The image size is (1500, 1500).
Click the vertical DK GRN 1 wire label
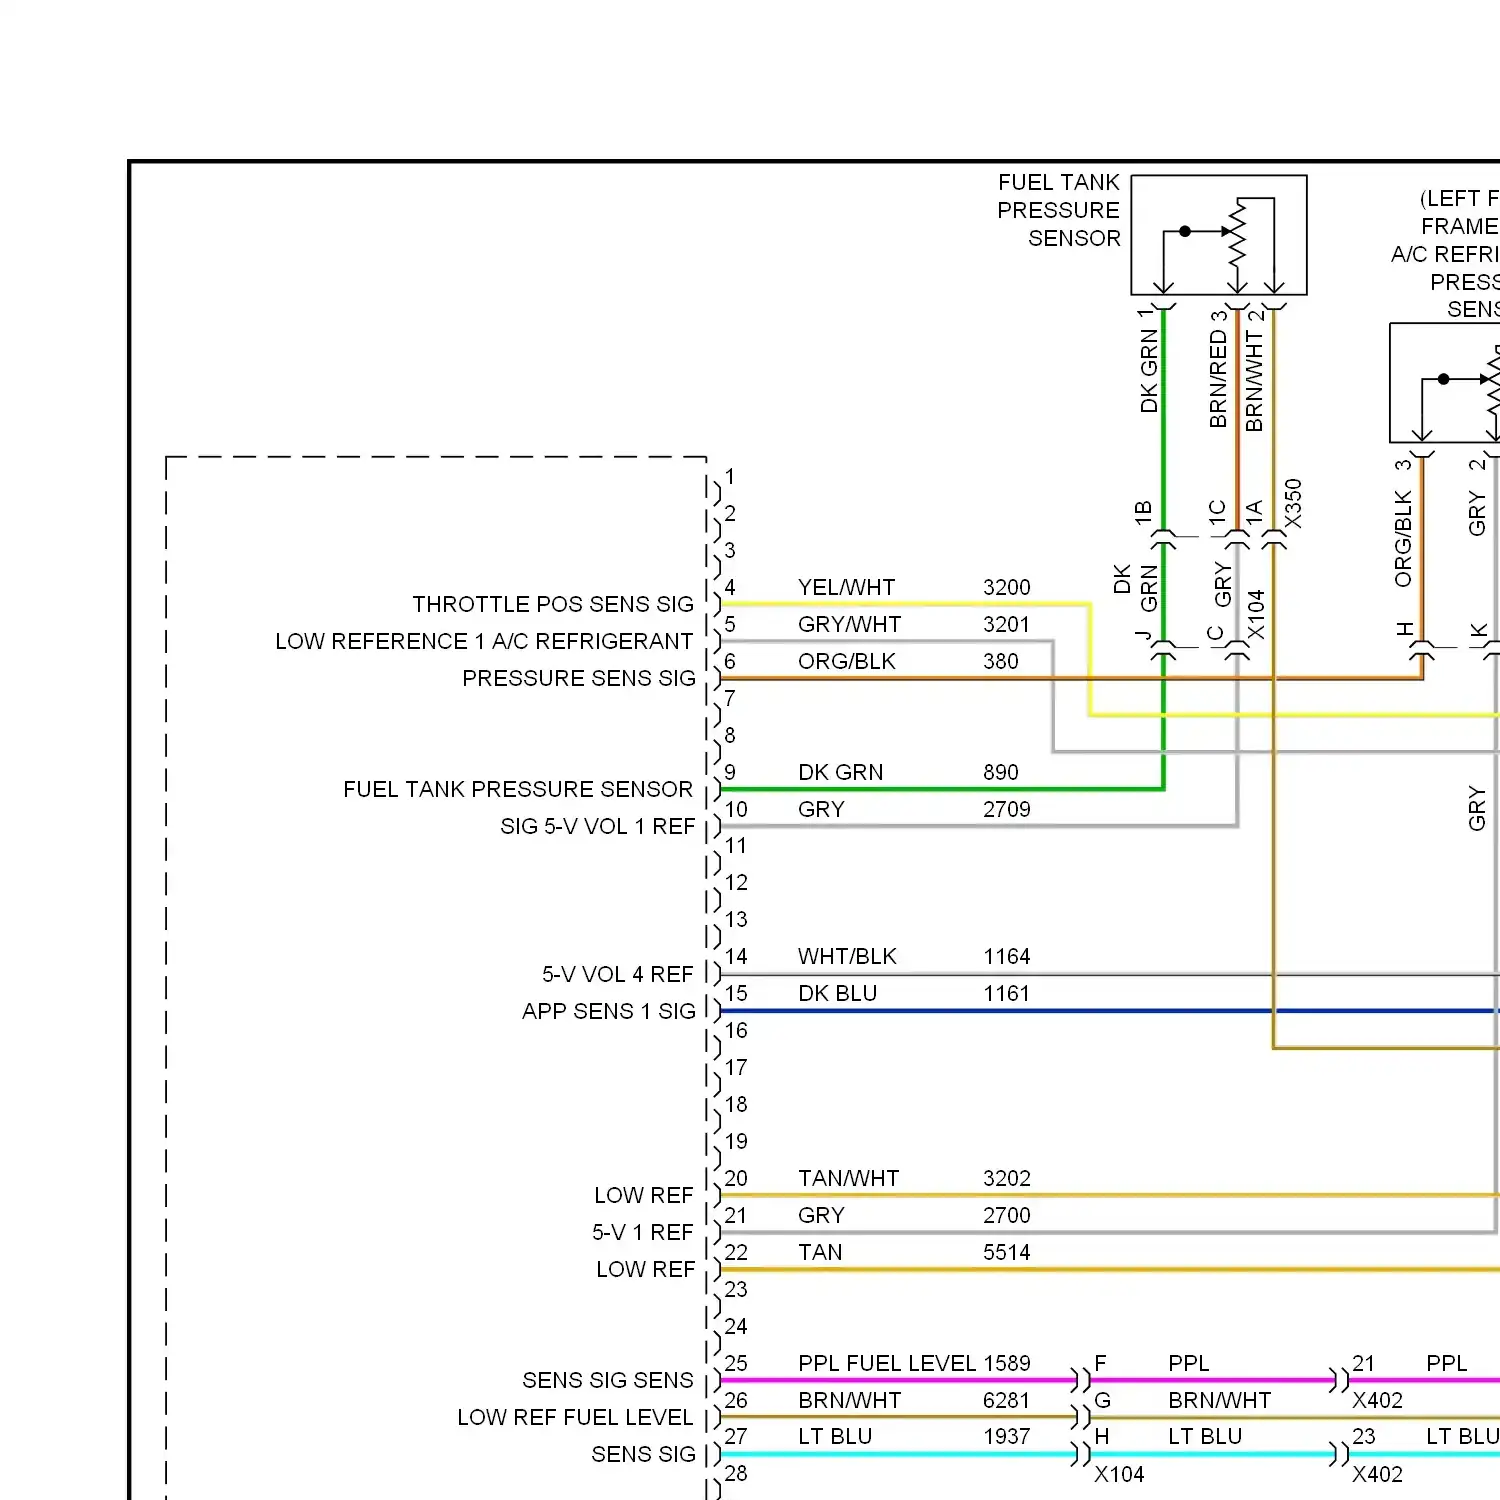(1148, 360)
